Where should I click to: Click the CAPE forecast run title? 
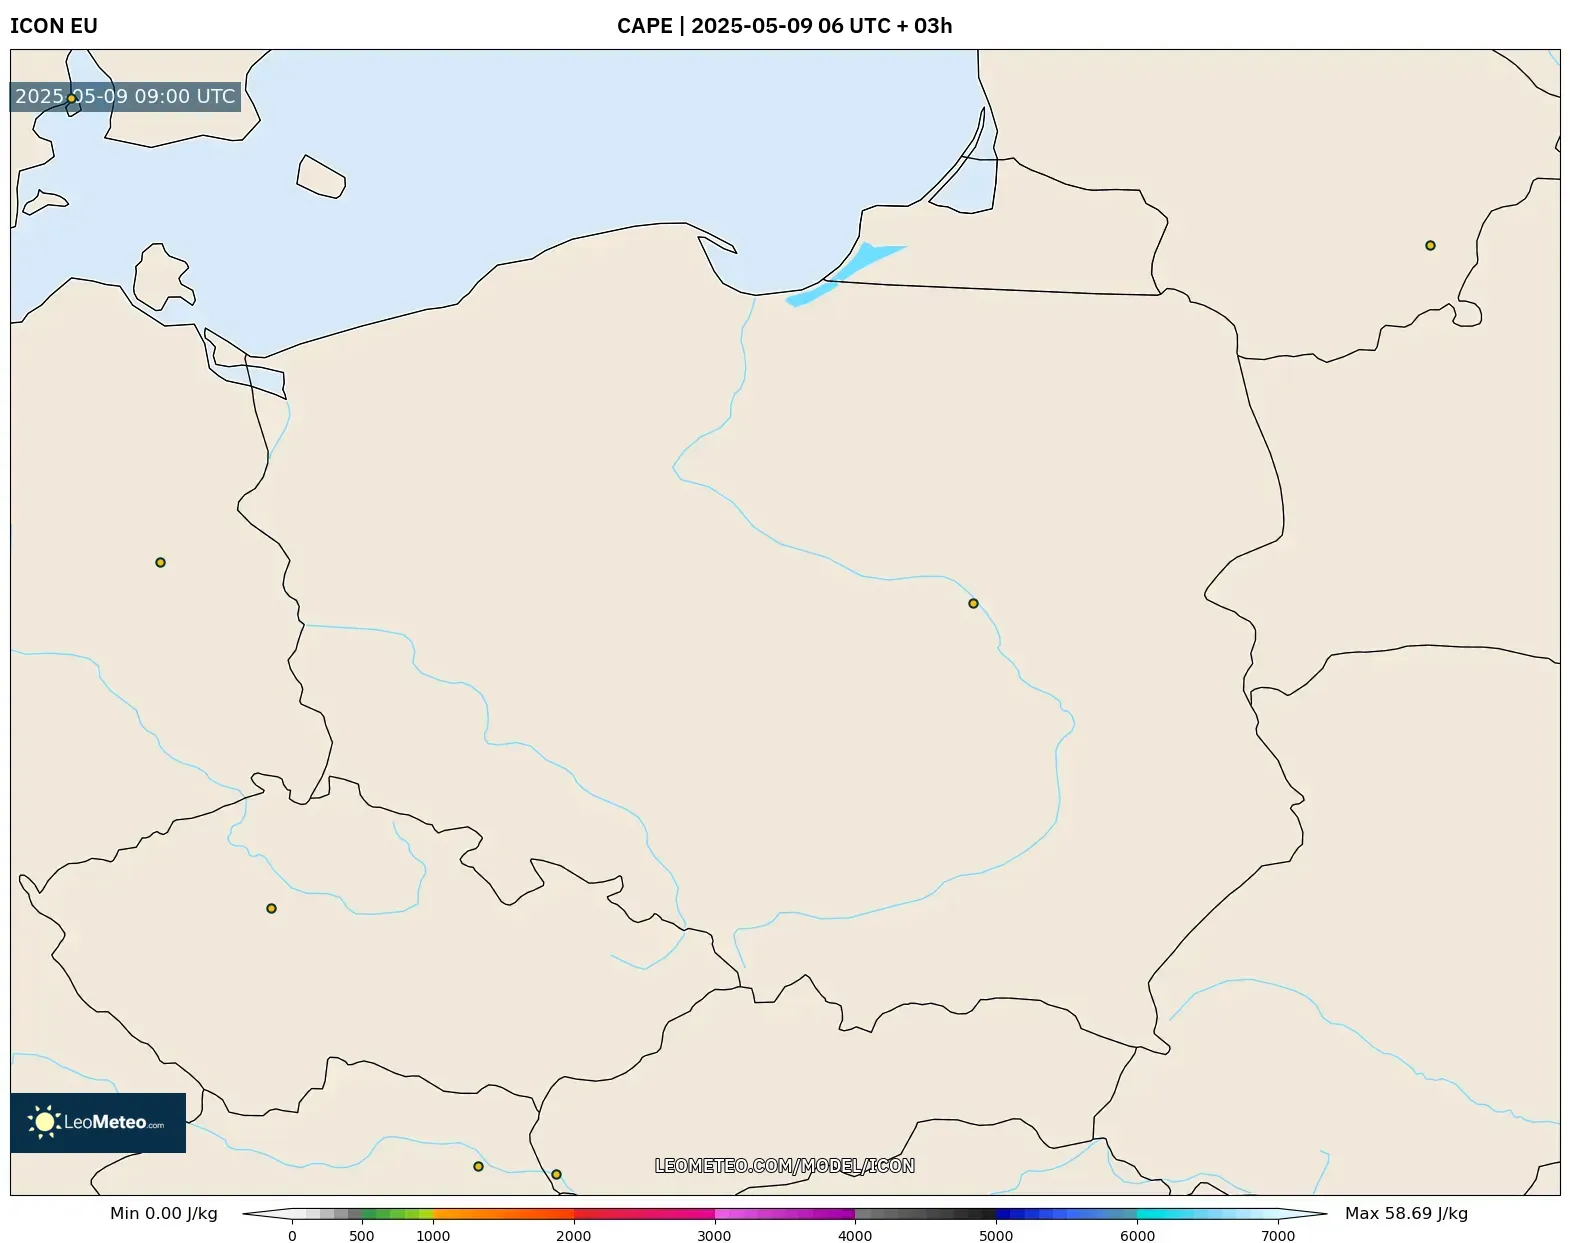[784, 26]
